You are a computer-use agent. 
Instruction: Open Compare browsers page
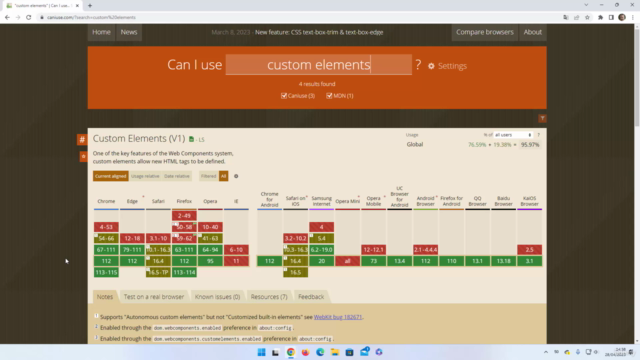(x=484, y=32)
